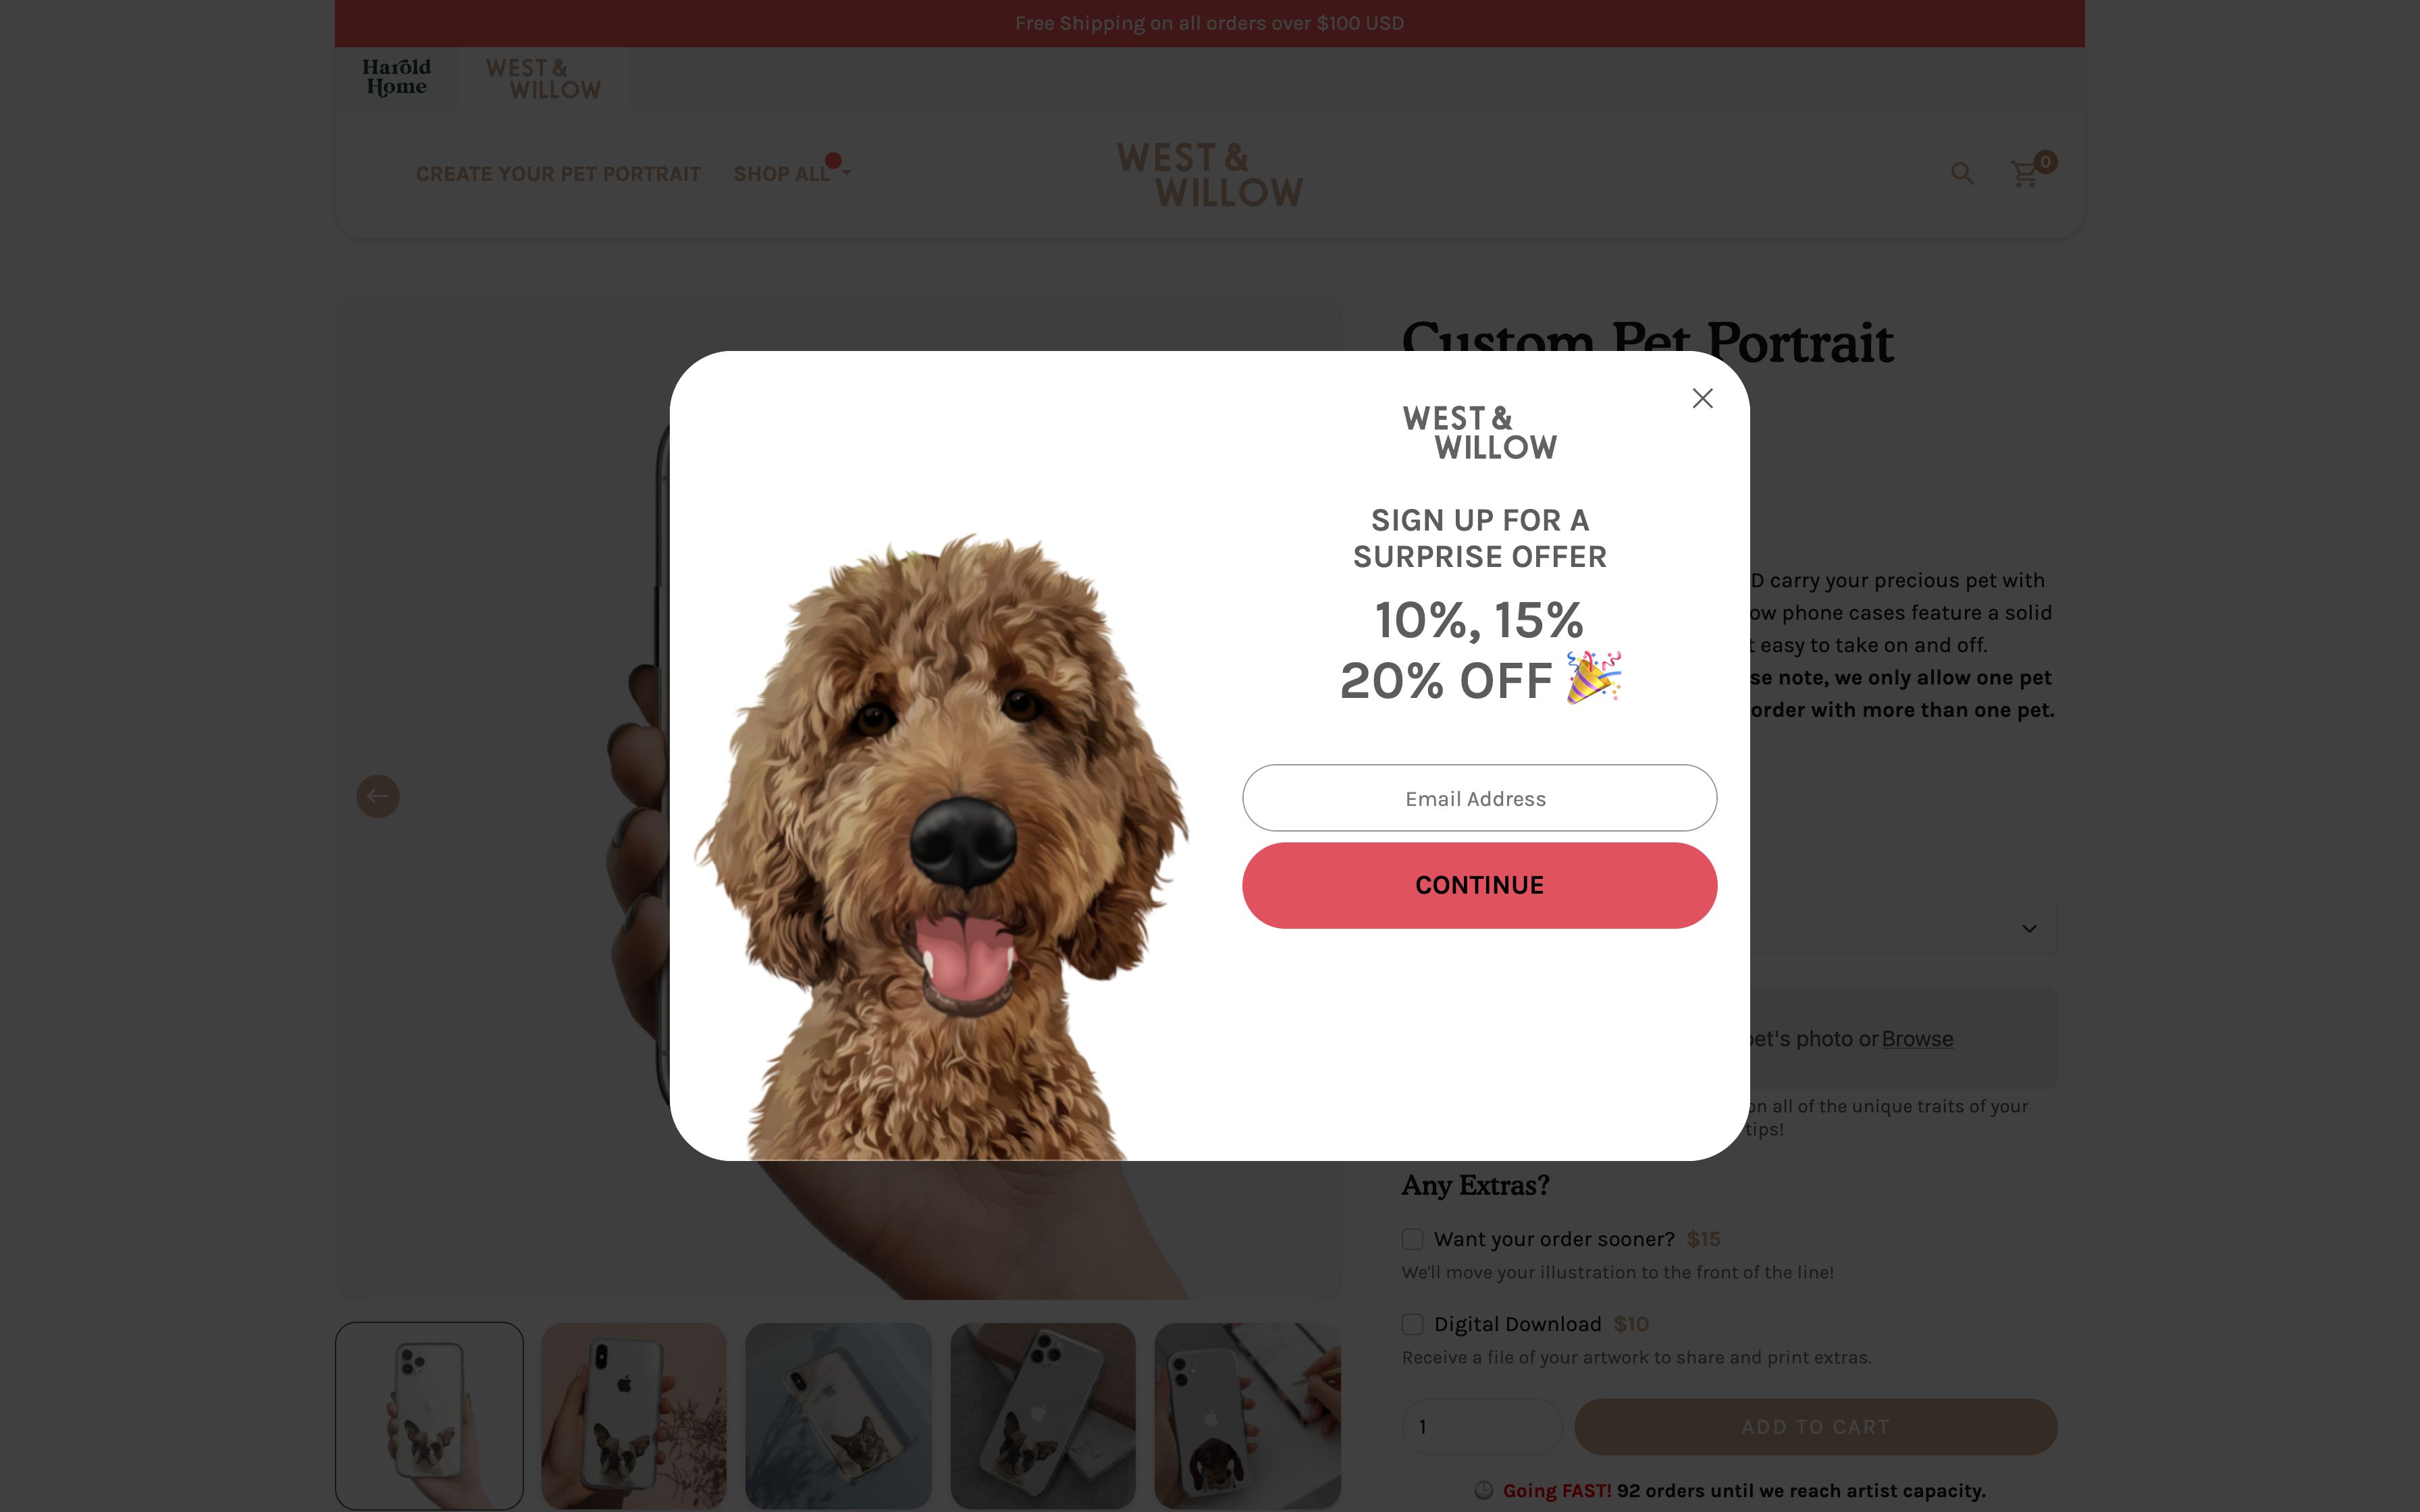
Task: Click the quantity input box
Action: tap(1481, 1427)
